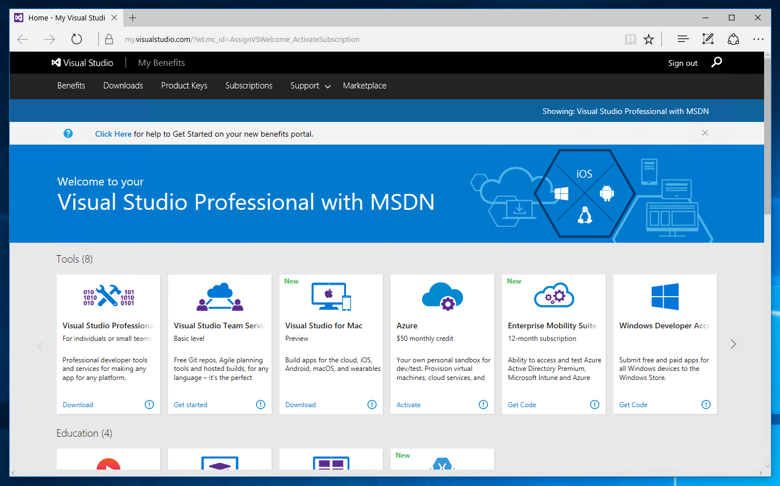This screenshot has width=780, height=486.
Task: Click Sign out link
Action: (682, 63)
